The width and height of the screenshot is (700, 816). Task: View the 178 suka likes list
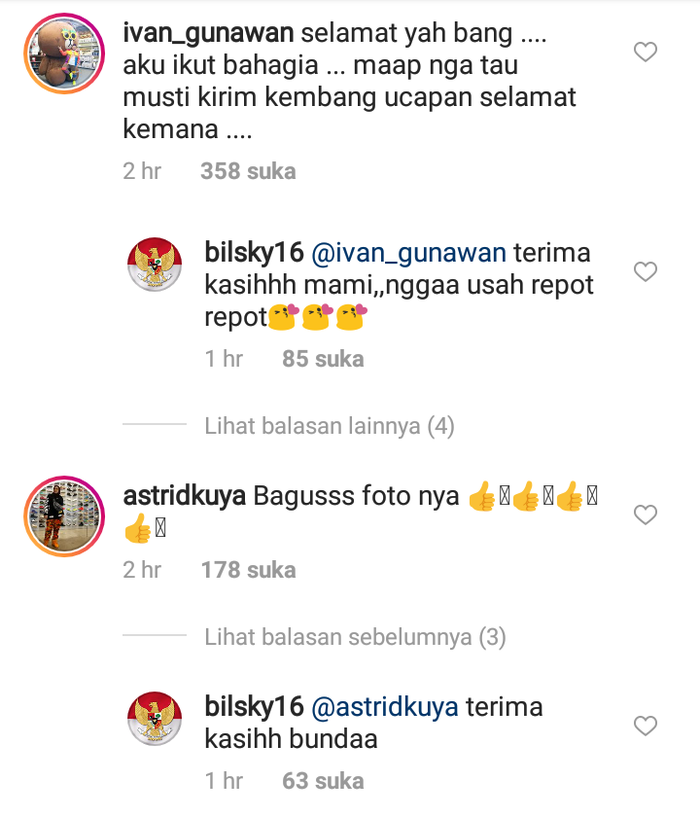(x=248, y=570)
